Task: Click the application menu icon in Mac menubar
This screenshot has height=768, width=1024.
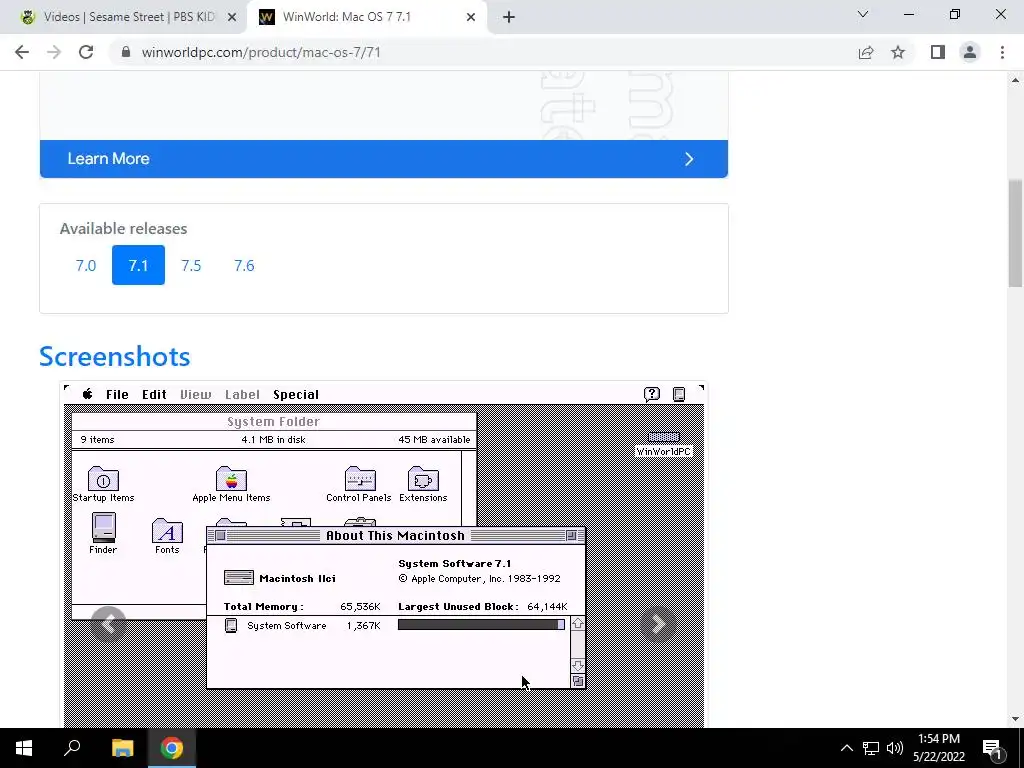Action: point(679,394)
